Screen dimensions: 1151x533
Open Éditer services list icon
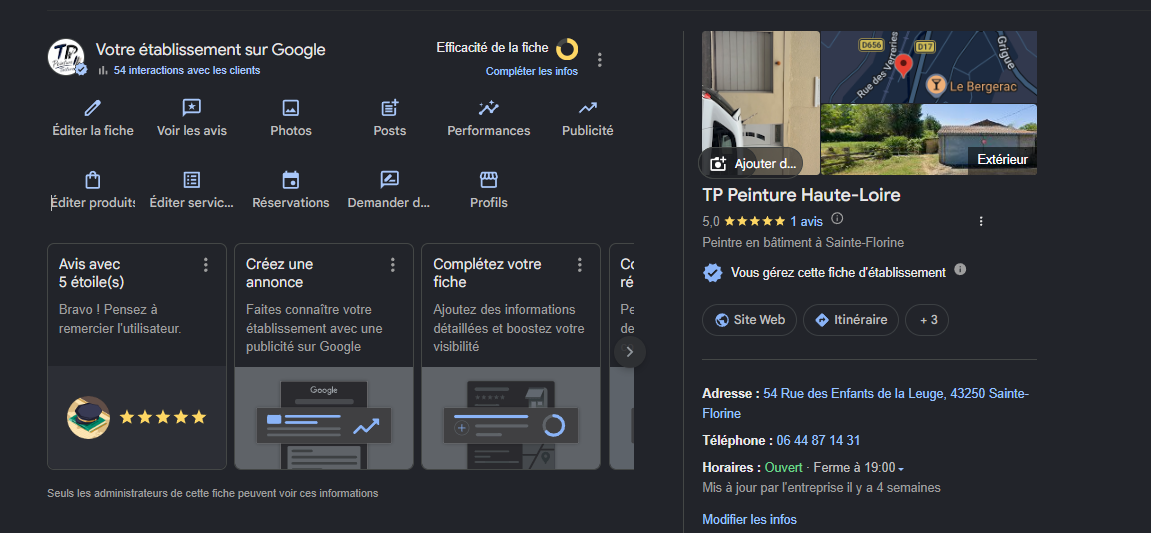[x=192, y=180]
